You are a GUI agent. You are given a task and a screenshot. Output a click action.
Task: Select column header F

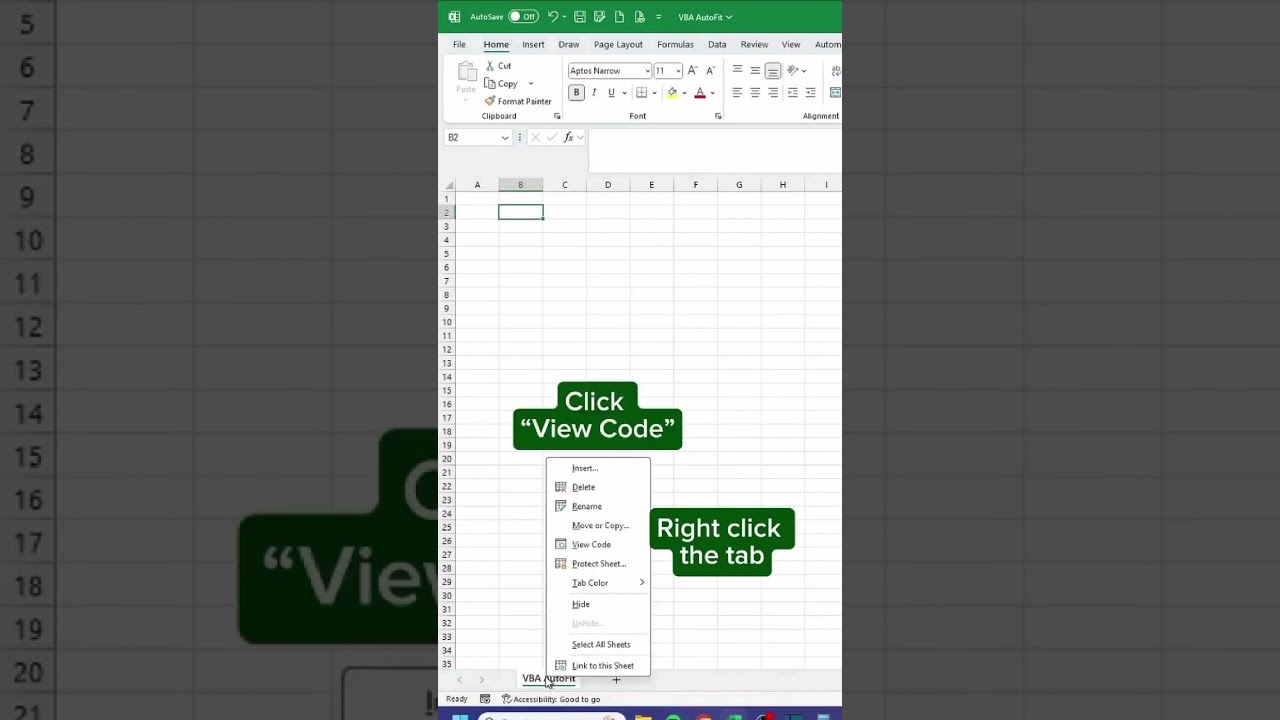pyautogui.click(x=695, y=185)
